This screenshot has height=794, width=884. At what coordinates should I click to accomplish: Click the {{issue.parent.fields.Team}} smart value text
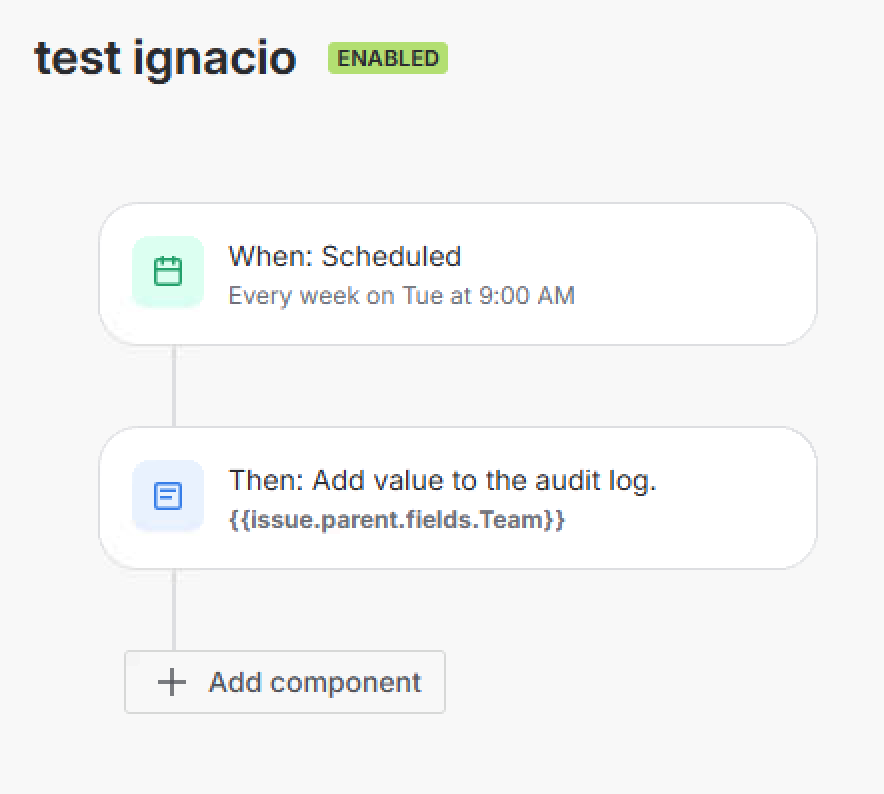coord(396,520)
